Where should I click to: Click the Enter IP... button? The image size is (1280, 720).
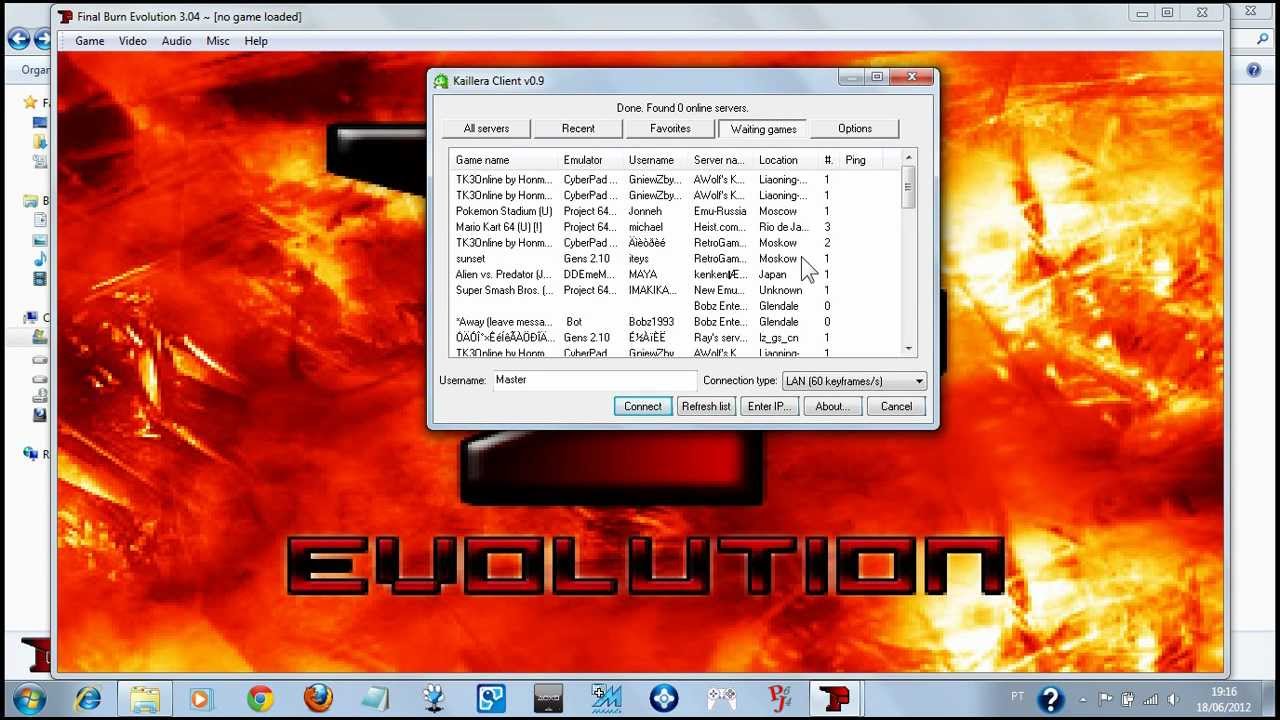pyautogui.click(x=769, y=406)
